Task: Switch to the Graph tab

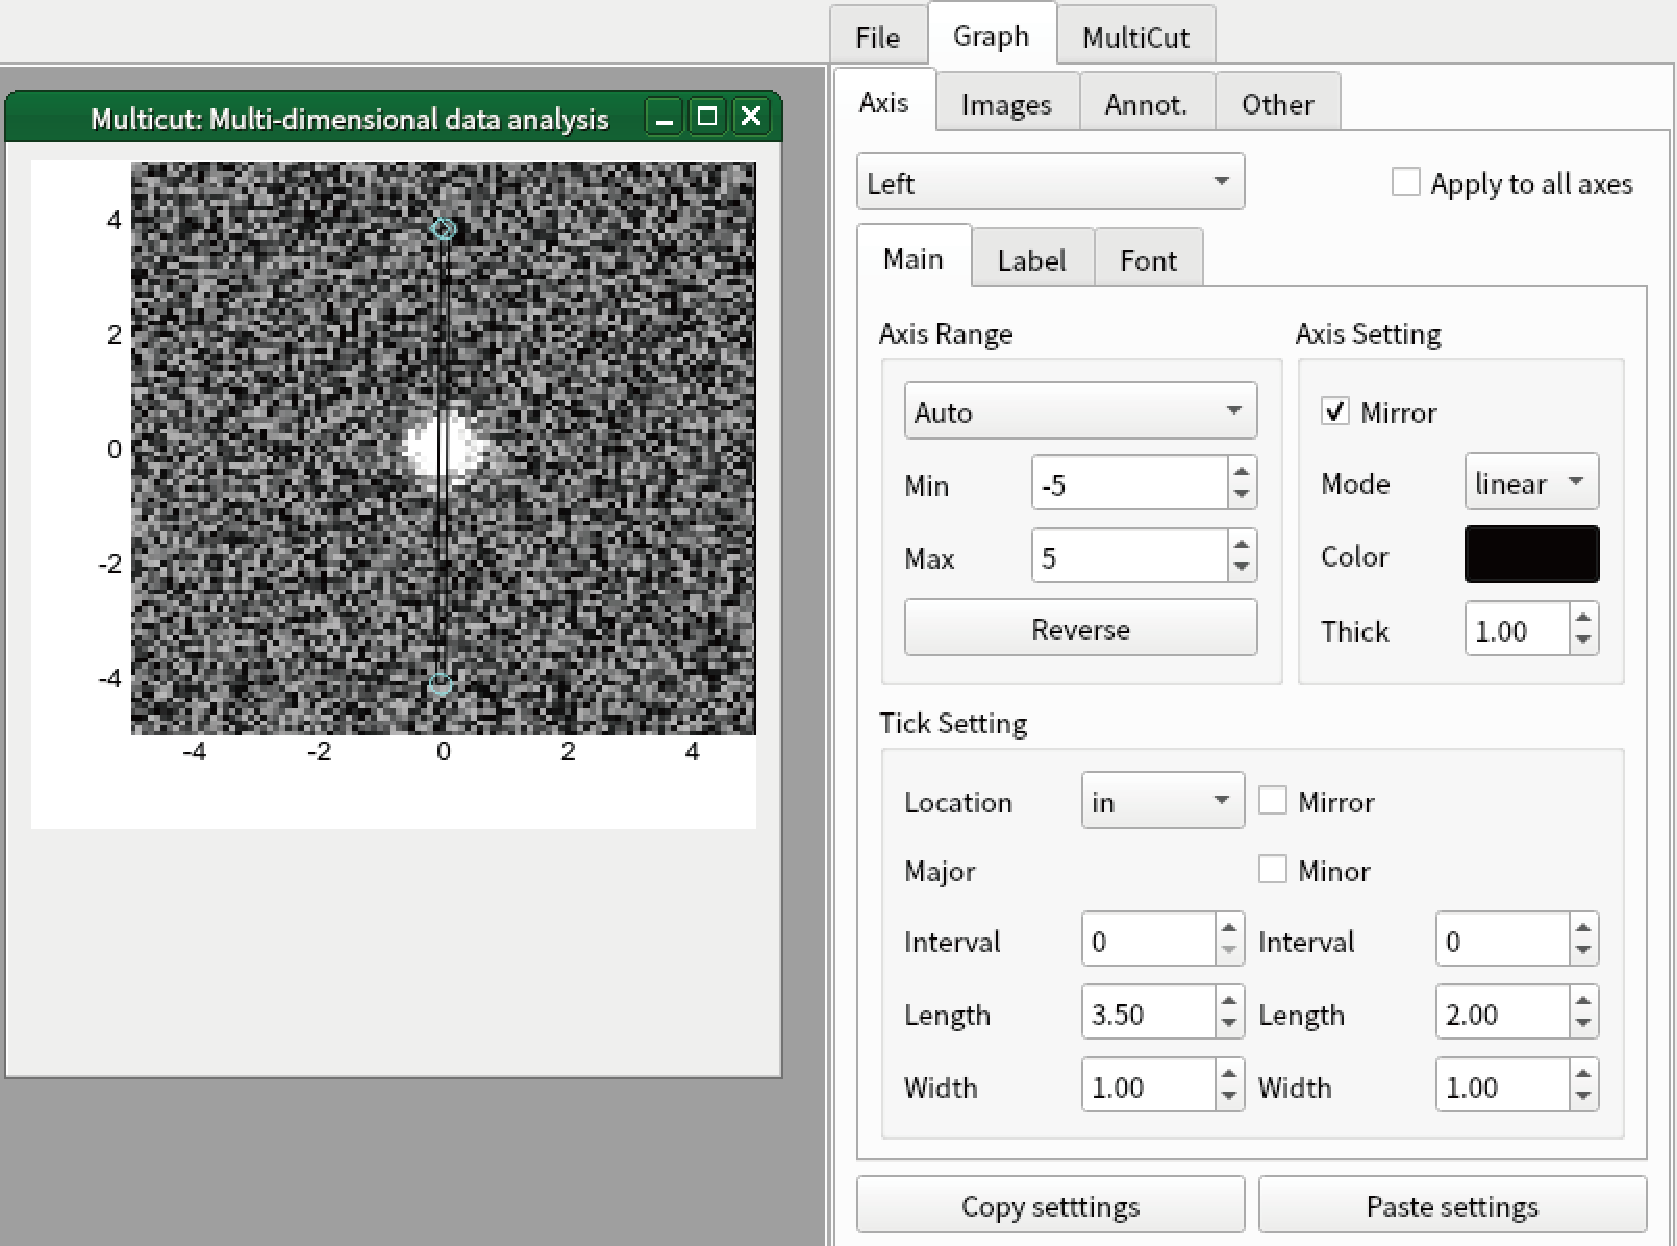Action: [x=991, y=36]
